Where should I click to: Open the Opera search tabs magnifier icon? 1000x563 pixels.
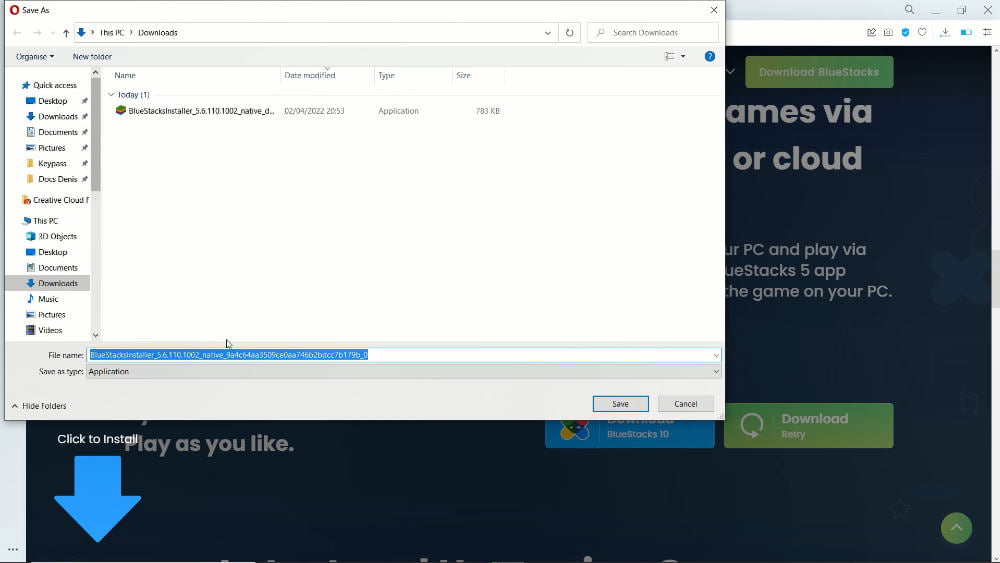(x=909, y=10)
